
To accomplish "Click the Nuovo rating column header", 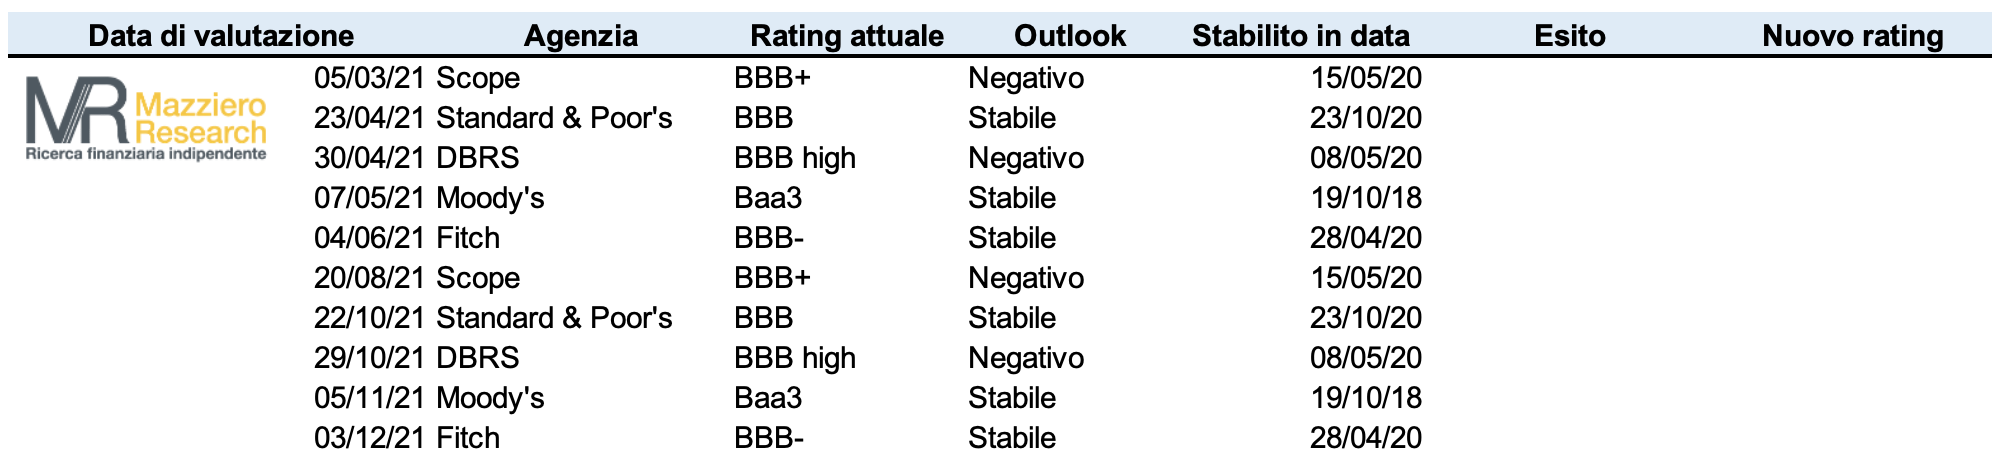I will 1853,36.
